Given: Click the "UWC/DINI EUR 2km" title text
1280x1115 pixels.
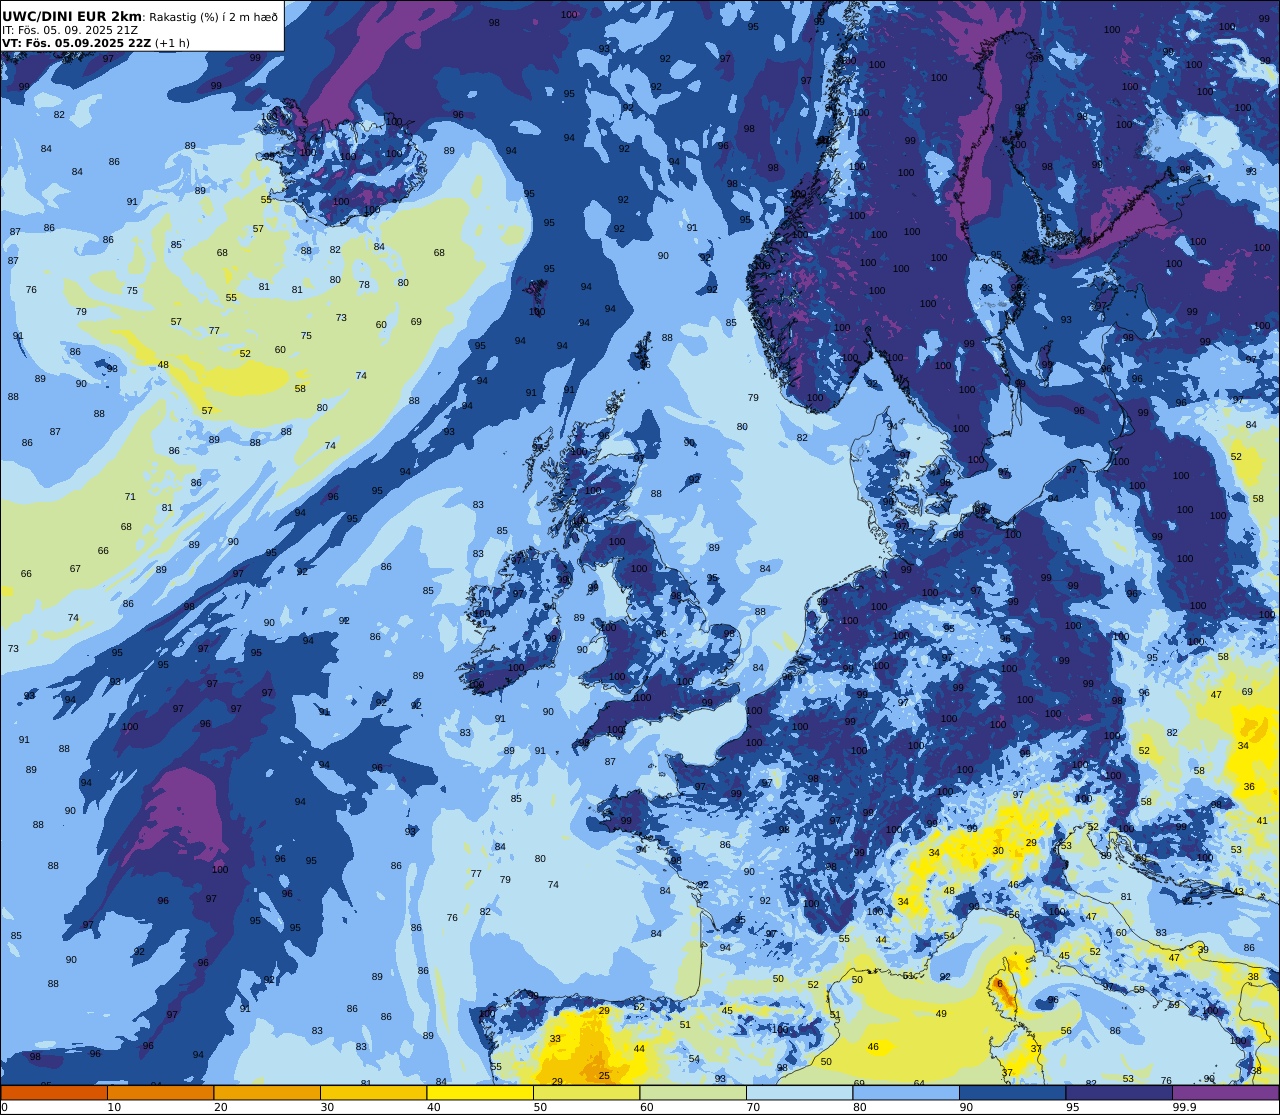Looking at the screenshot, I should click(x=72, y=17).
